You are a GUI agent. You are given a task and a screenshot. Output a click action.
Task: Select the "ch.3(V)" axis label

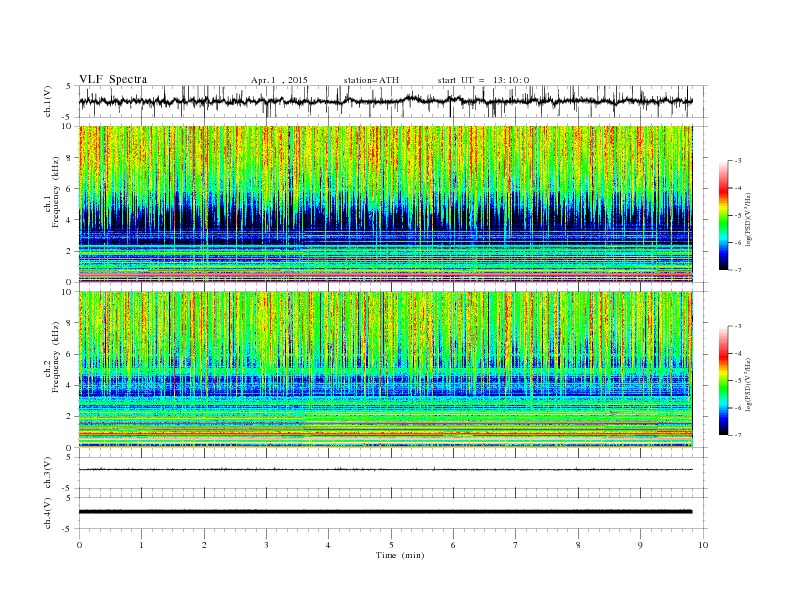[x=48, y=473]
